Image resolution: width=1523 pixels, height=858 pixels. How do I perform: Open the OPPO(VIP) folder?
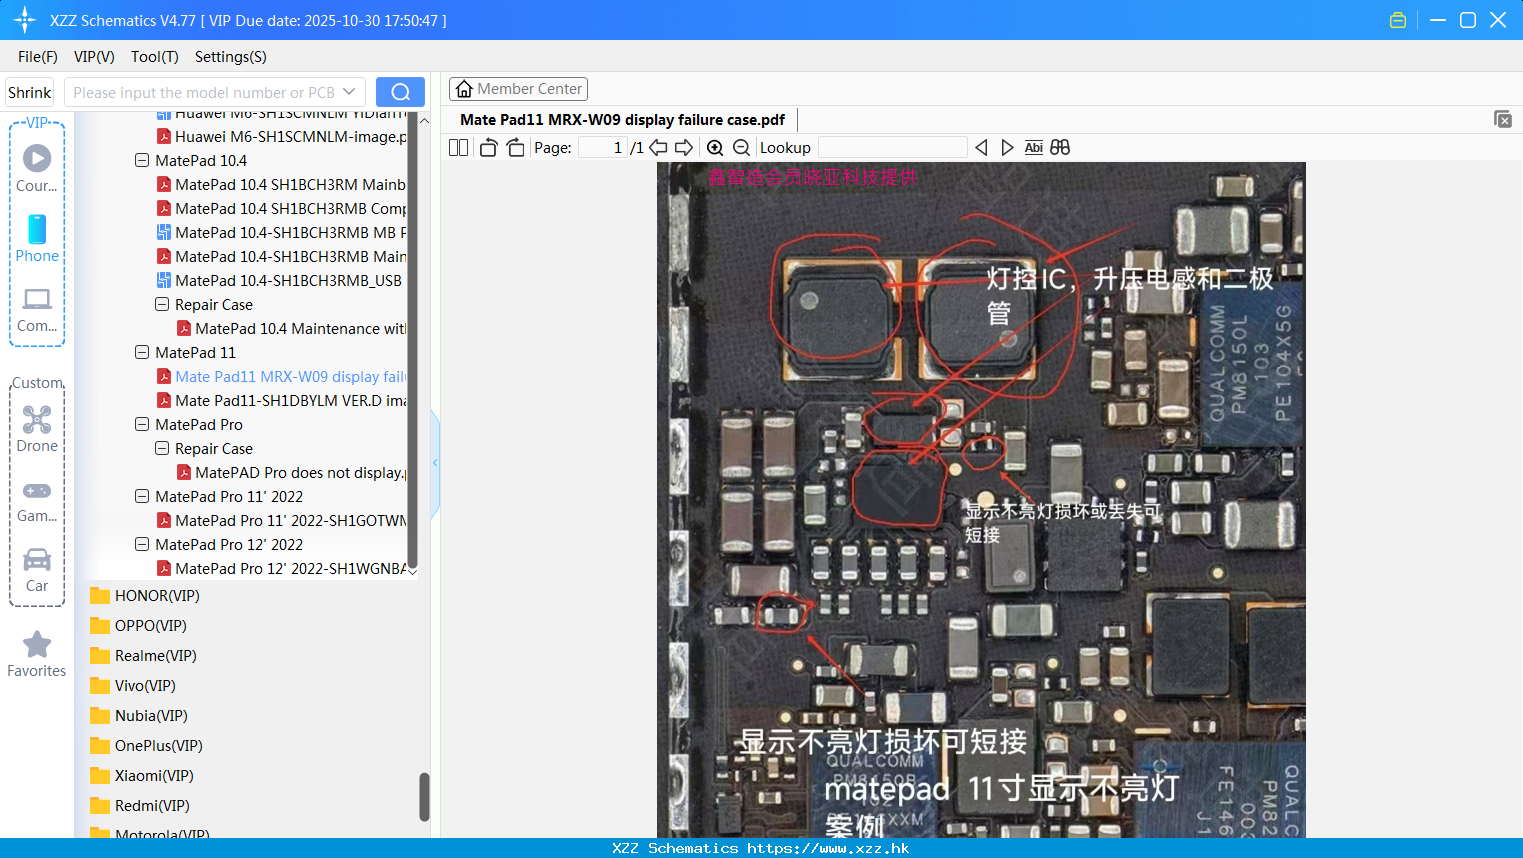(x=138, y=625)
